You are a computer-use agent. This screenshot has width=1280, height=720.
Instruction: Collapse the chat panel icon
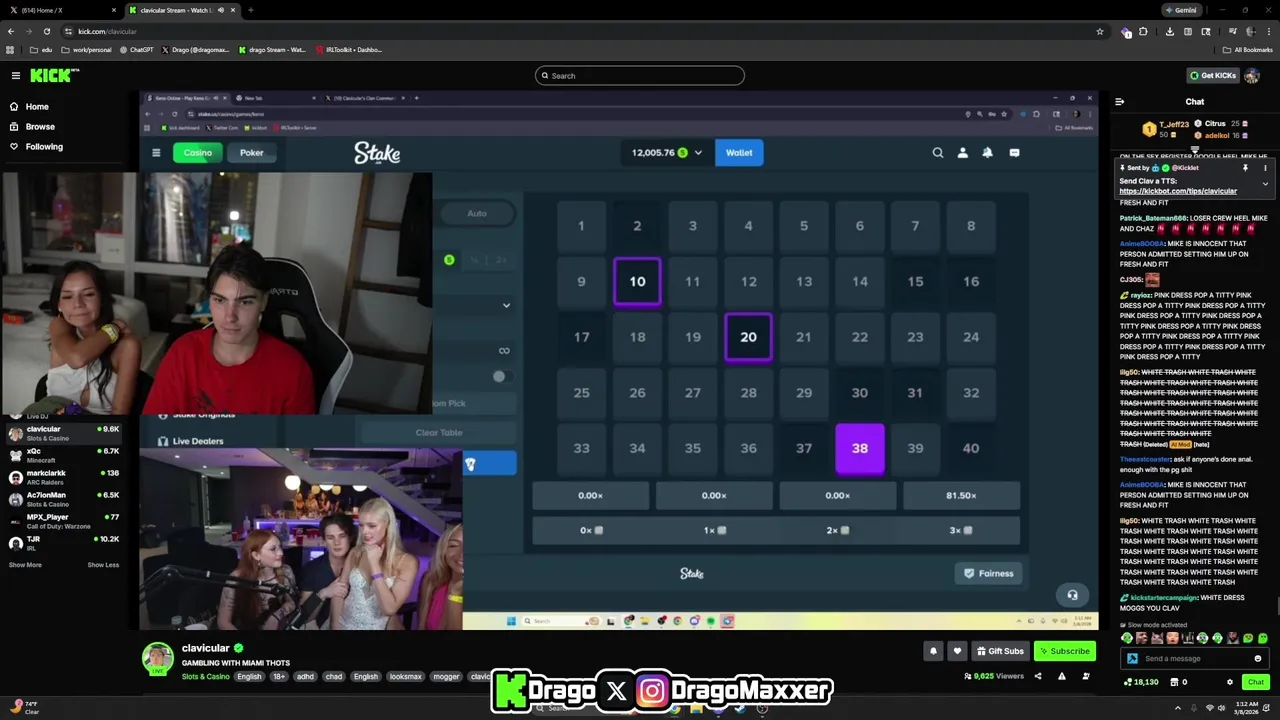tap(1119, 101)
